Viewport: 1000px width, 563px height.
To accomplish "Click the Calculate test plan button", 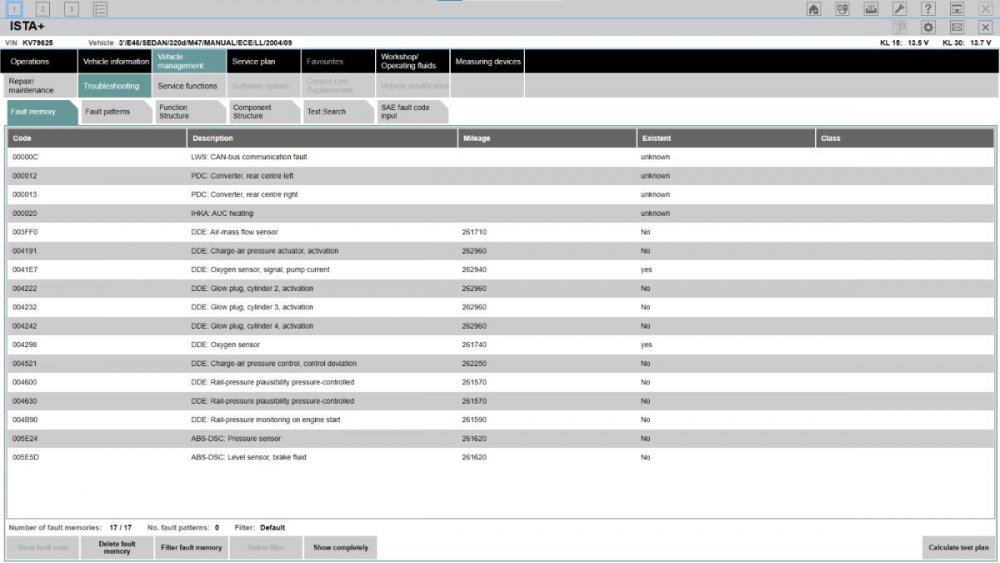I will point(958,548).
